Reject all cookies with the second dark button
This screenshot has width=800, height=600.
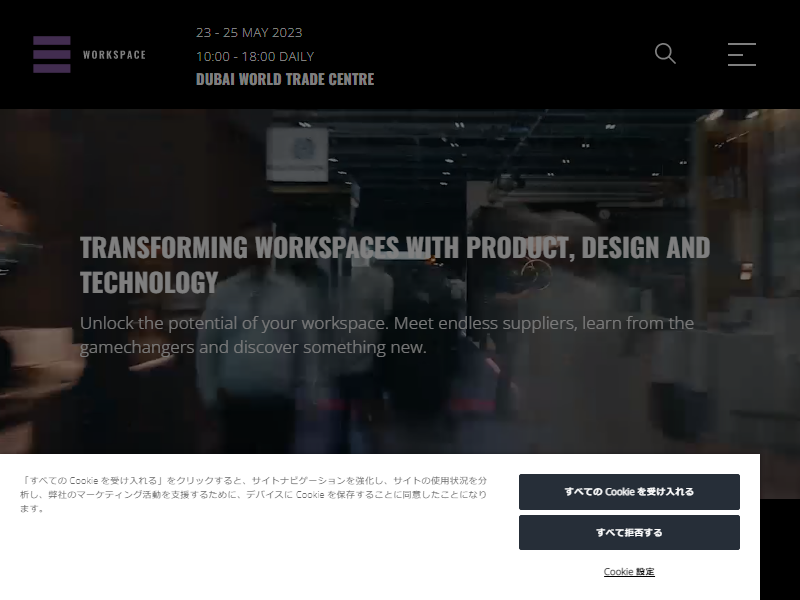[x=629, y=533]
